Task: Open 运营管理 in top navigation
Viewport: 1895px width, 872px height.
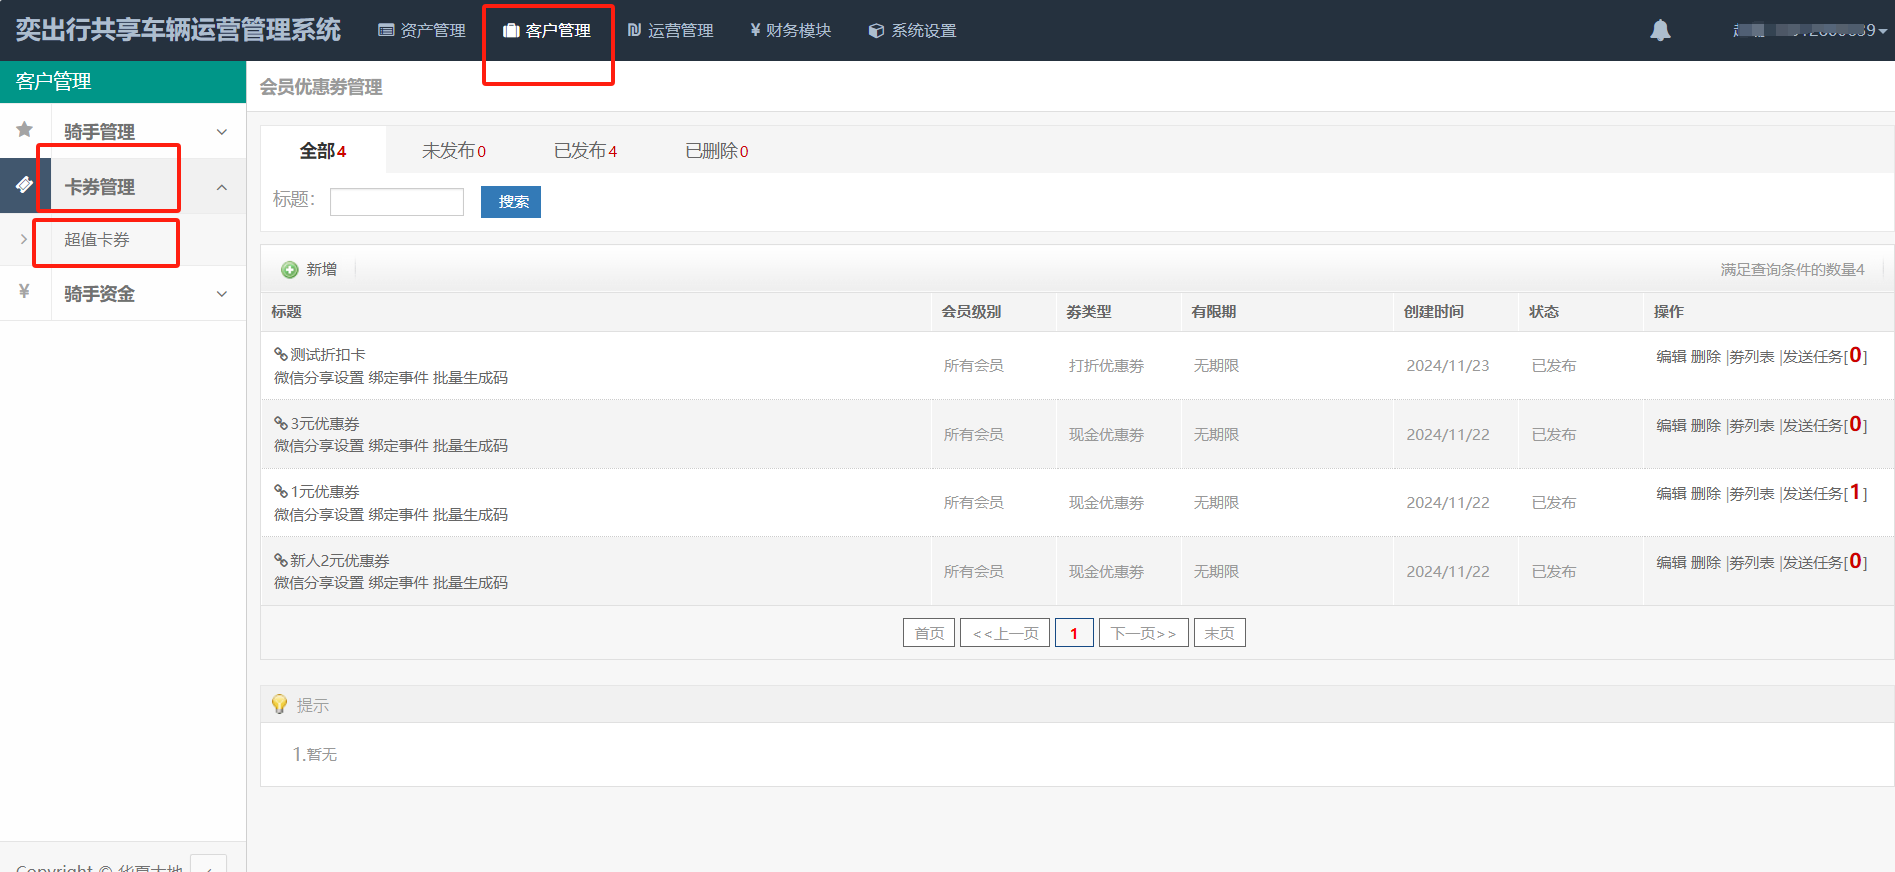Action: (x=670, y=31)
